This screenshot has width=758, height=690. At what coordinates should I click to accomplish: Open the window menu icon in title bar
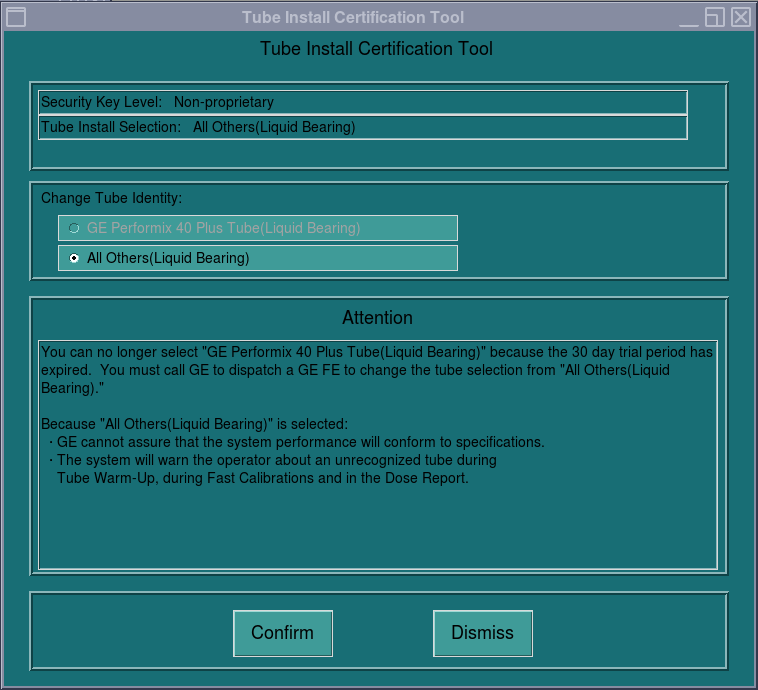tap(16, 17)
